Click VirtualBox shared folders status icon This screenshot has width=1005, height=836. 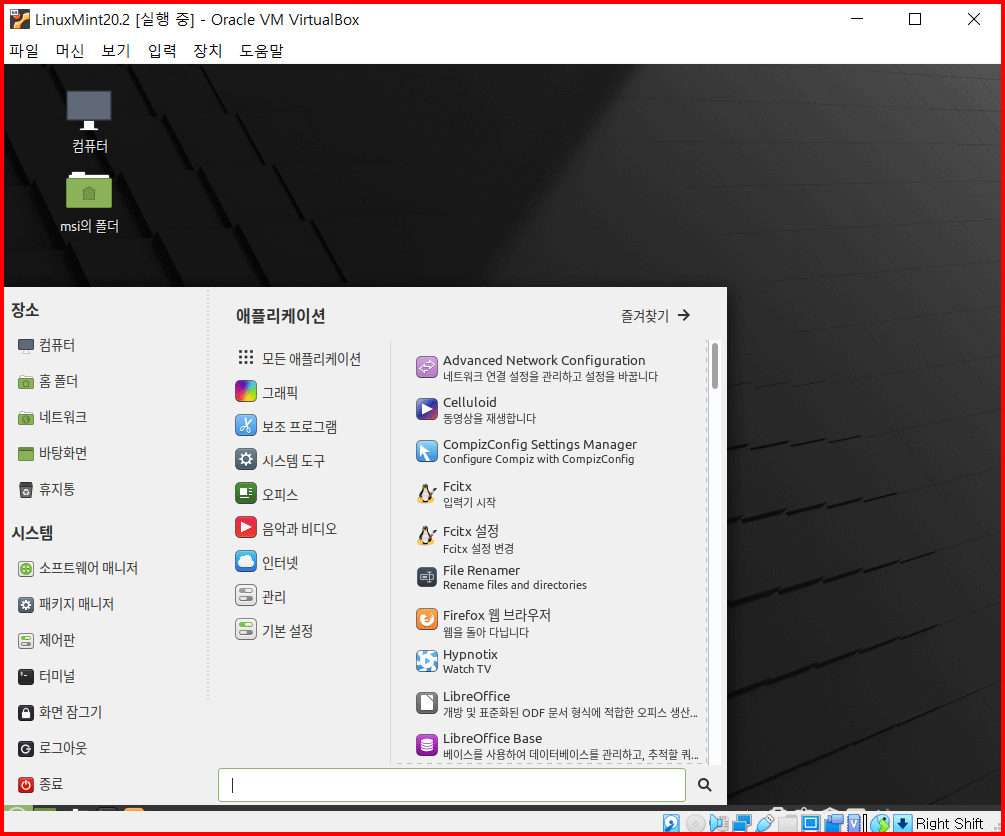[x=788, y=823]
